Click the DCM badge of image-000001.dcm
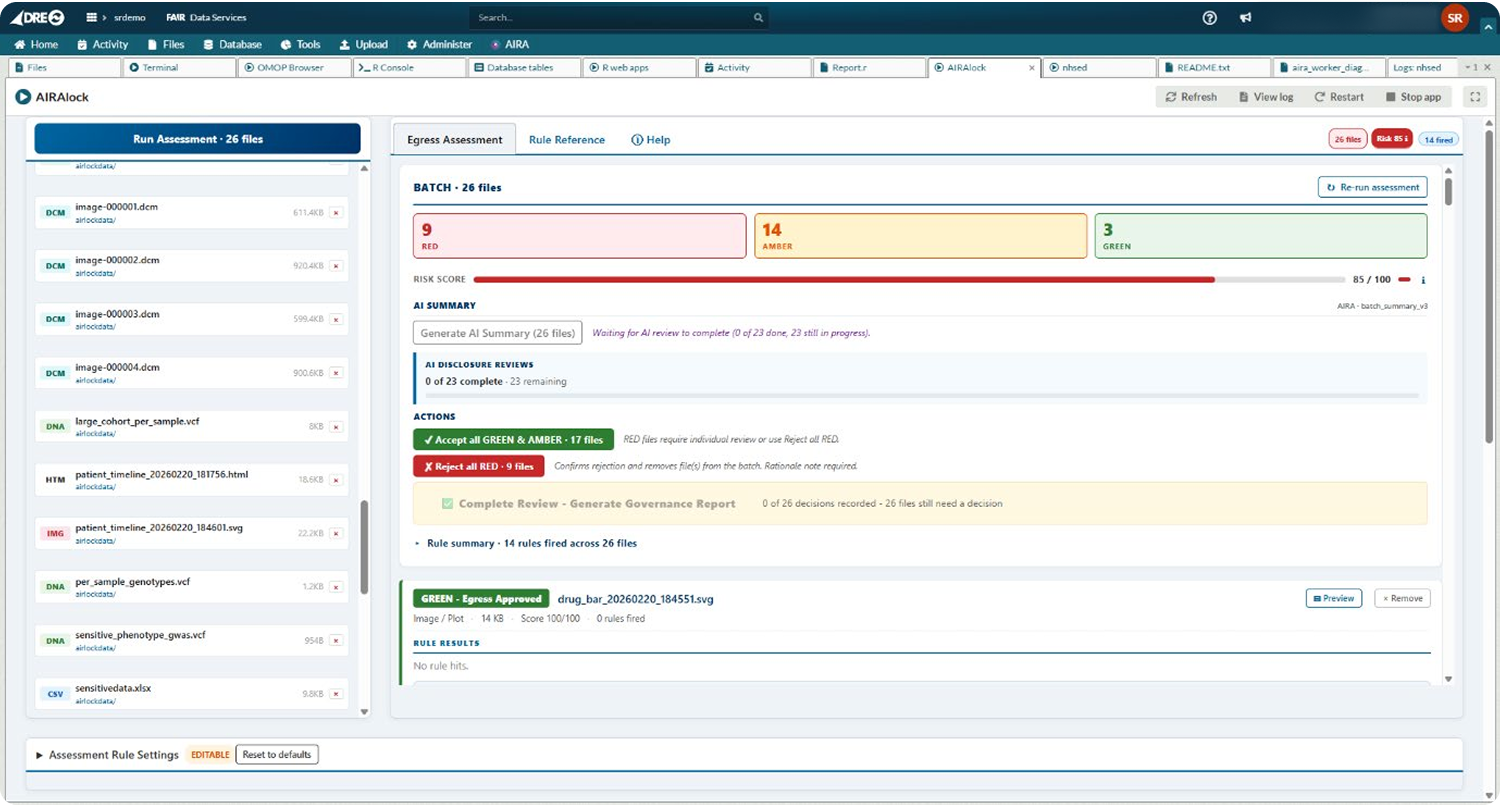Viewport: 1500px width, 805px height. pyautogui.click(x=54, y=212)
